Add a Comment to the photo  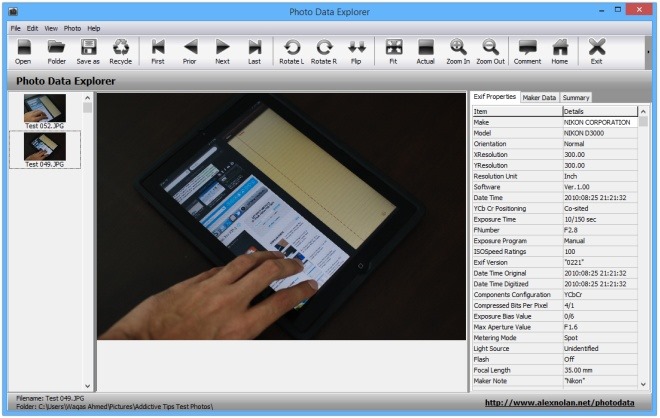click(x=527, y=52)
